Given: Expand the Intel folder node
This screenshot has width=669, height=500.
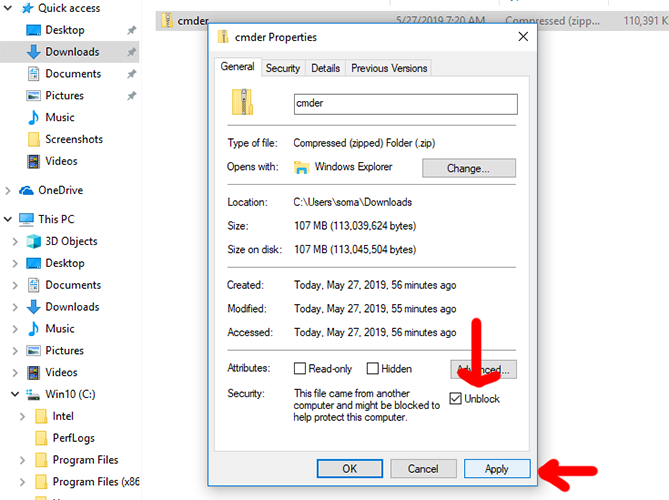Looking at the screenshot, I should pos(22,416).
